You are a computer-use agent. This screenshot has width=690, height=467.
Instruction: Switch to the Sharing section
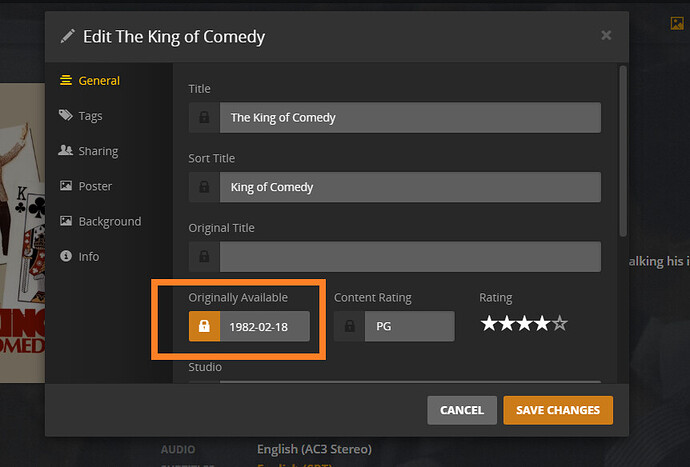[x=98, y=151]
